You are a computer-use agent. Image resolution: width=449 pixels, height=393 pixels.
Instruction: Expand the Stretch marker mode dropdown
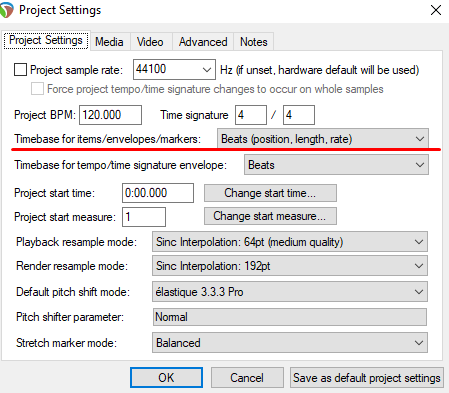click(x=290, y=342)
